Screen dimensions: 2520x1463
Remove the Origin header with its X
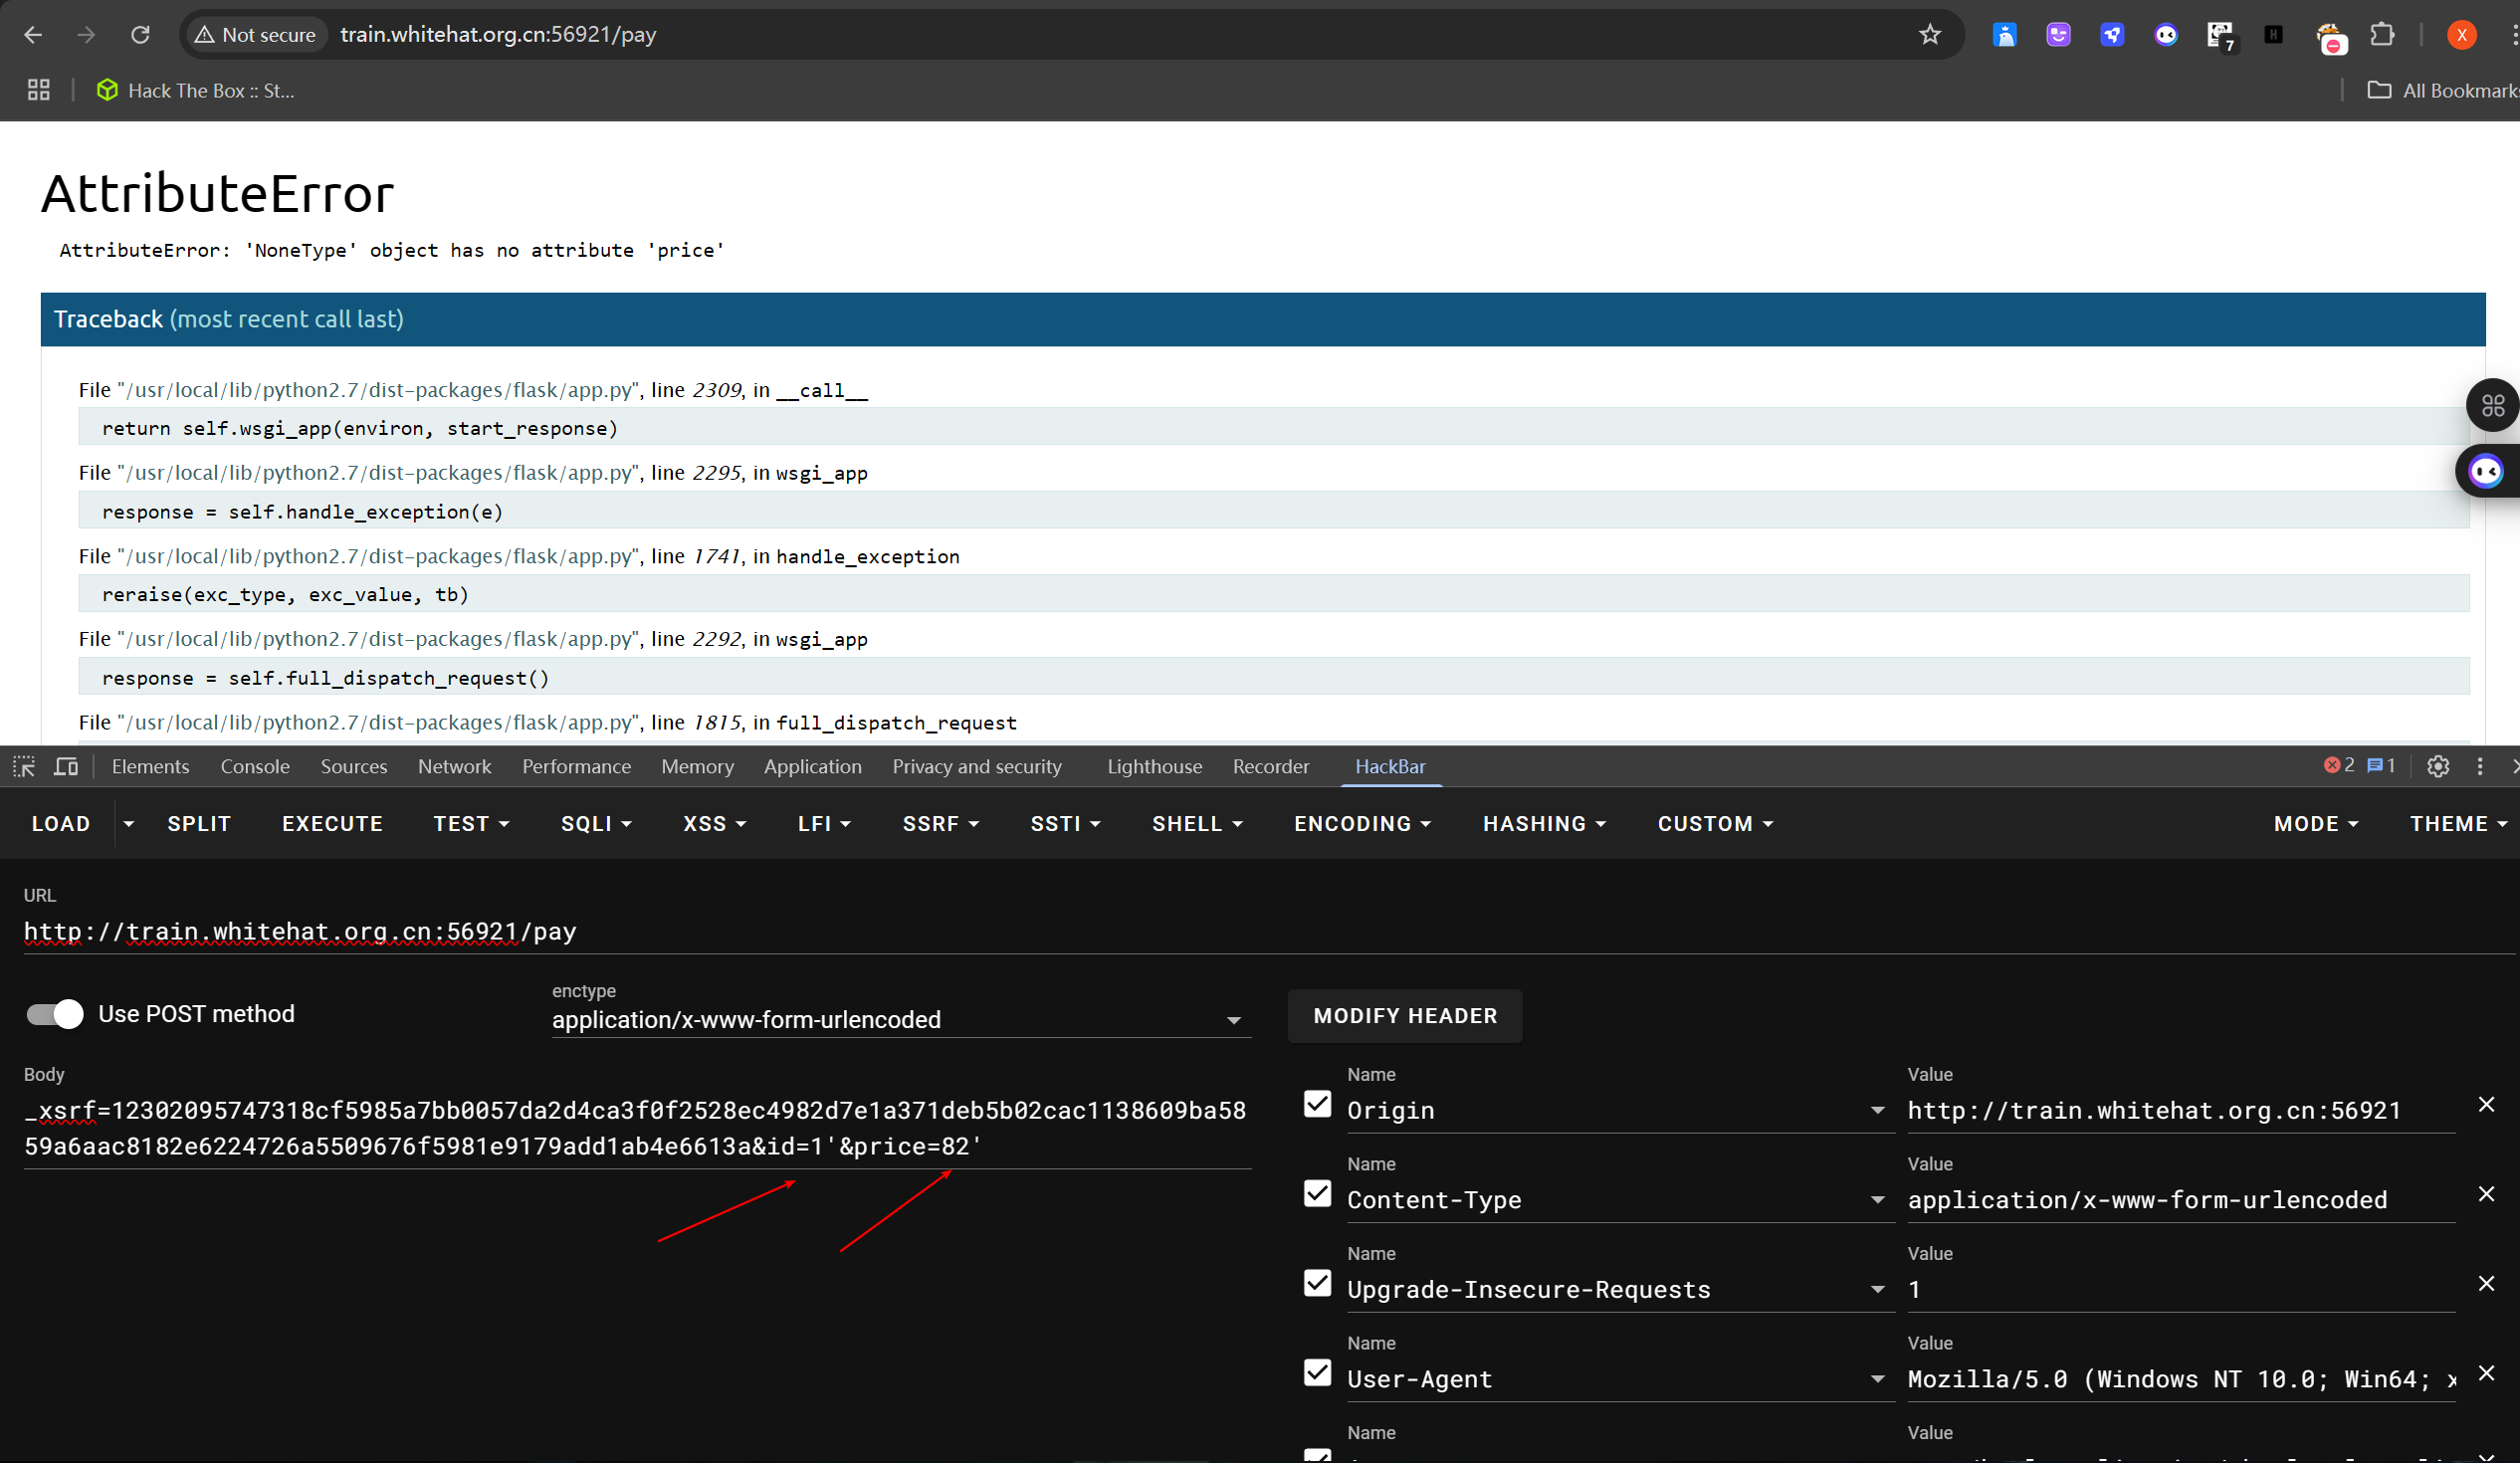click(x=2486, y=1104)
